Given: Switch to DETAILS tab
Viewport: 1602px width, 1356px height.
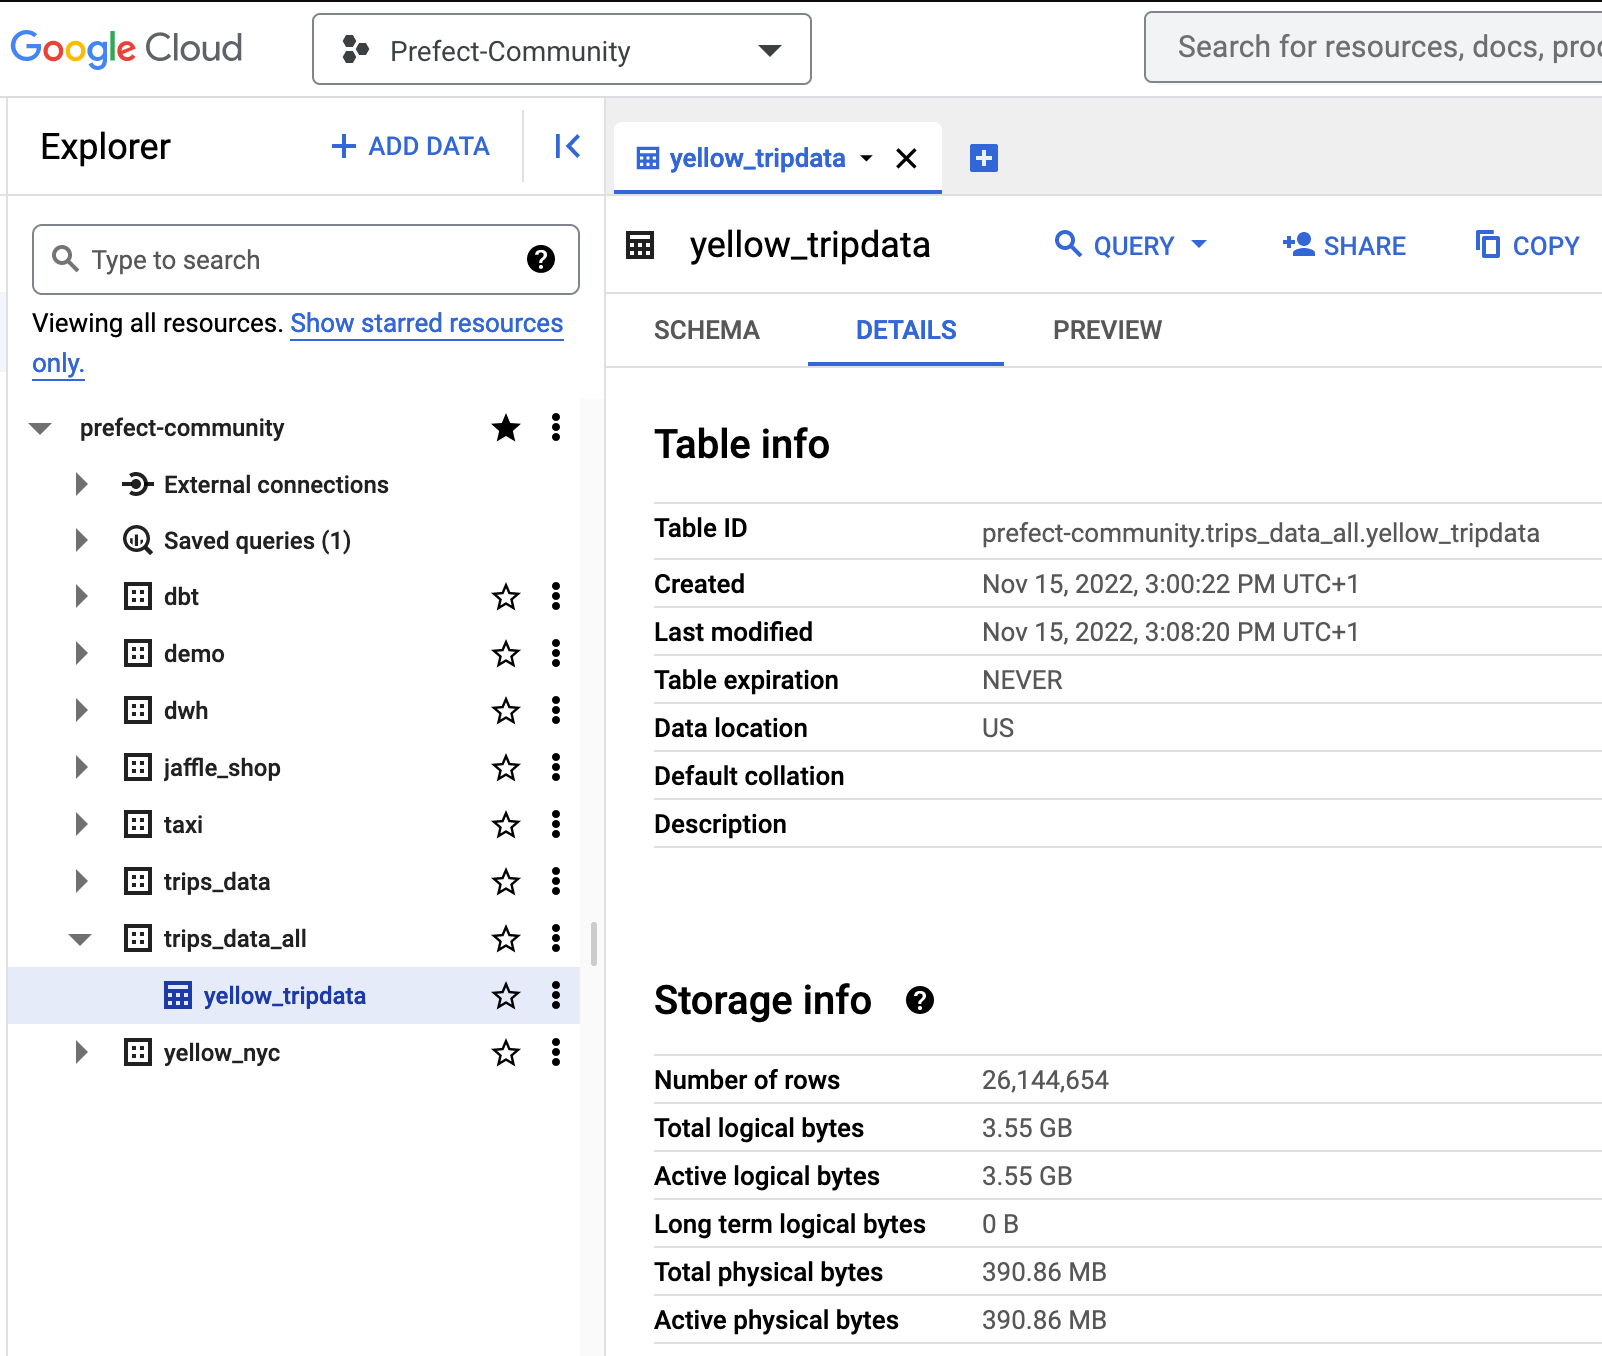Looking at the screenshot, I should [x=906, y=330].
